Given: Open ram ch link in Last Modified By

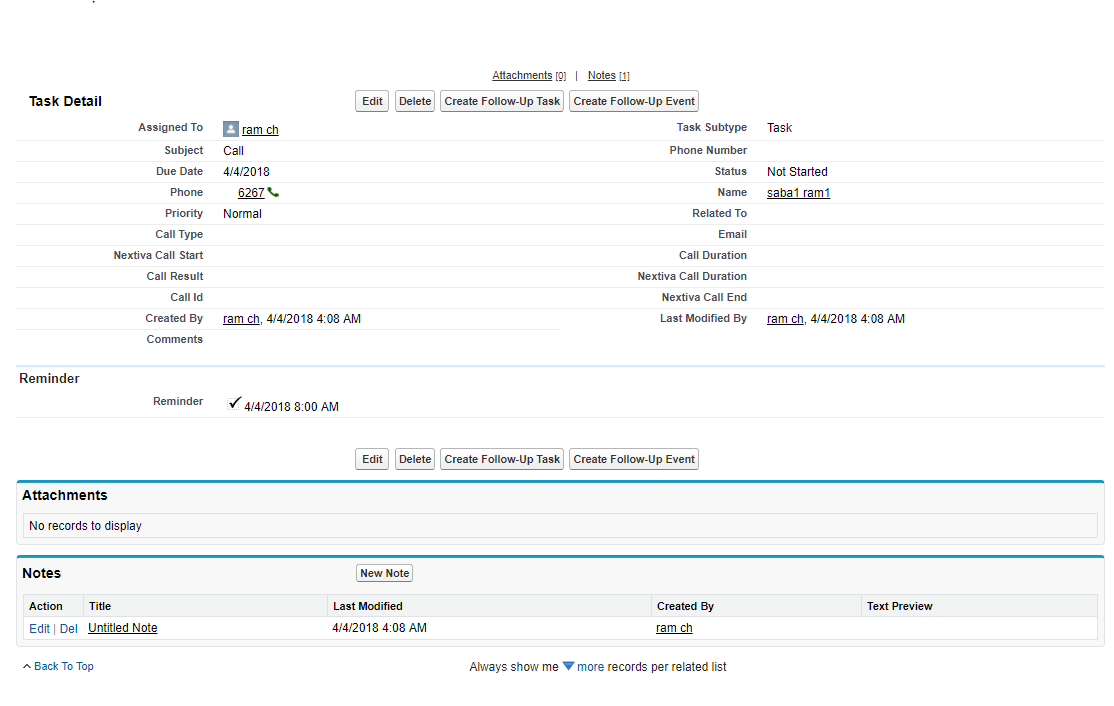Looking at the screenshot, I should 786,319.
